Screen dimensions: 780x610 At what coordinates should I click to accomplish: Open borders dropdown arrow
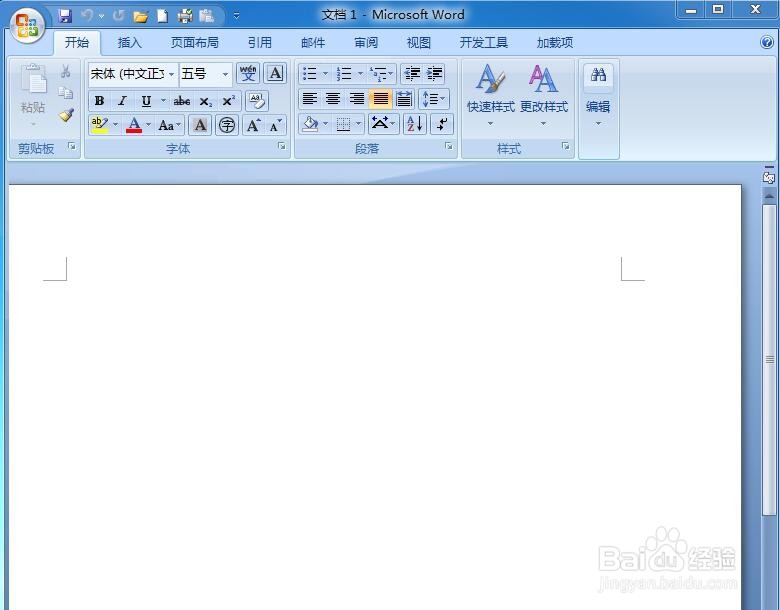coord(359,124)
